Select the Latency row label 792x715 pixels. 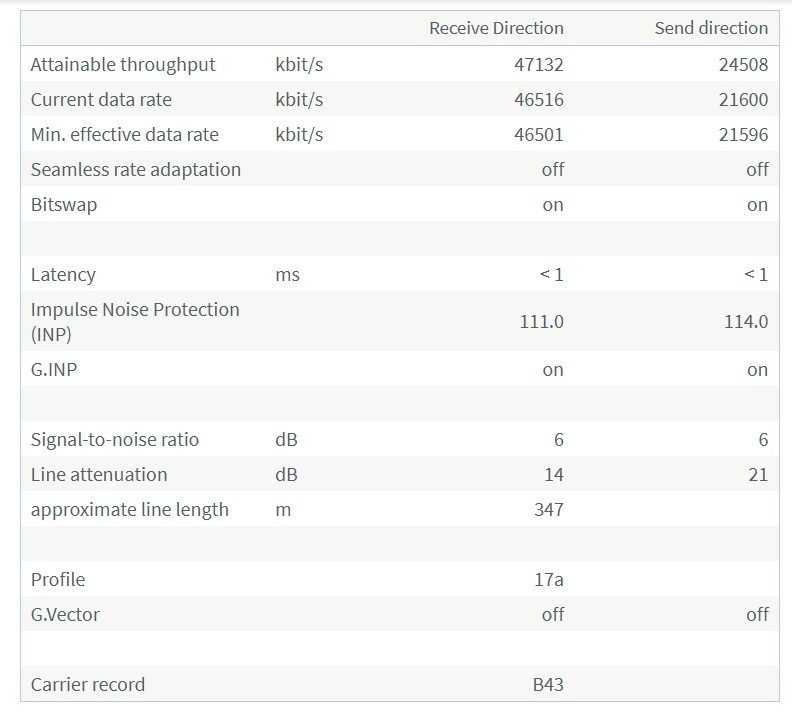pyautogui.click(x=63, y=275)
